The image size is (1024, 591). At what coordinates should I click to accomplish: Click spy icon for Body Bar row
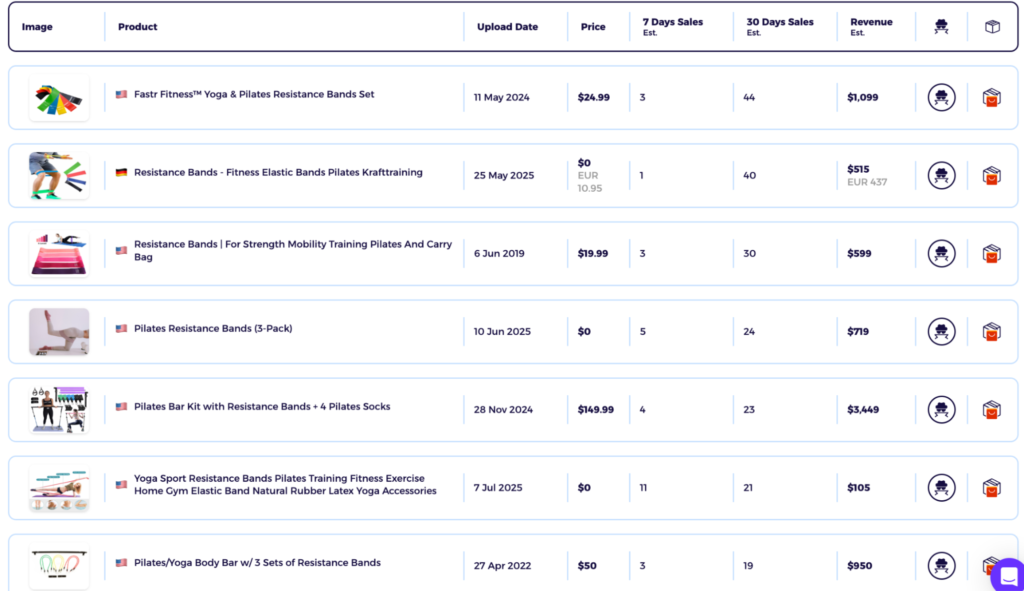[x=941, y=566]
